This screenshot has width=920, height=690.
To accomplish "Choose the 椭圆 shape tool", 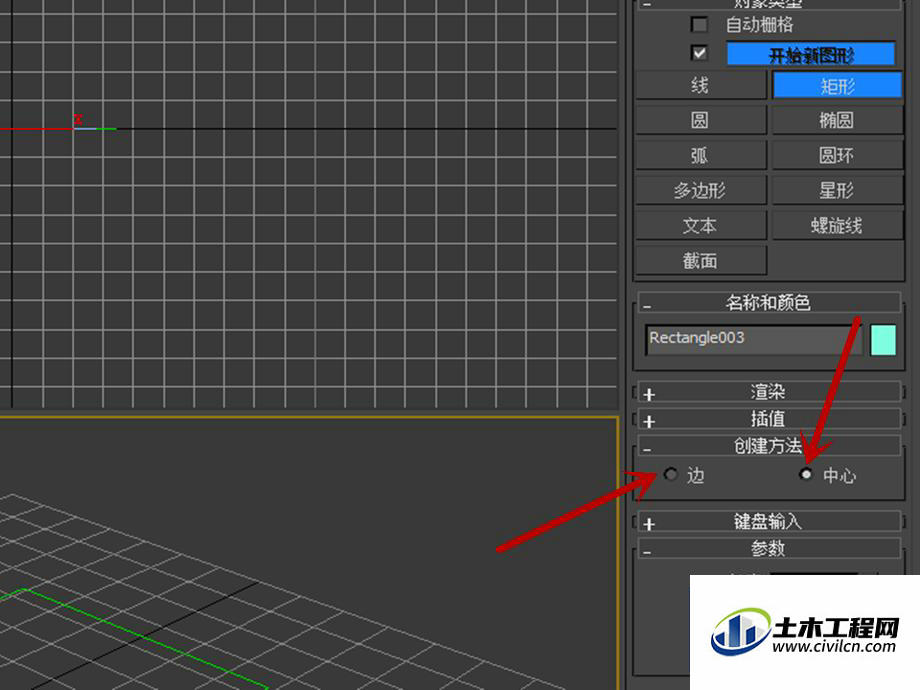I will (837, 120).
